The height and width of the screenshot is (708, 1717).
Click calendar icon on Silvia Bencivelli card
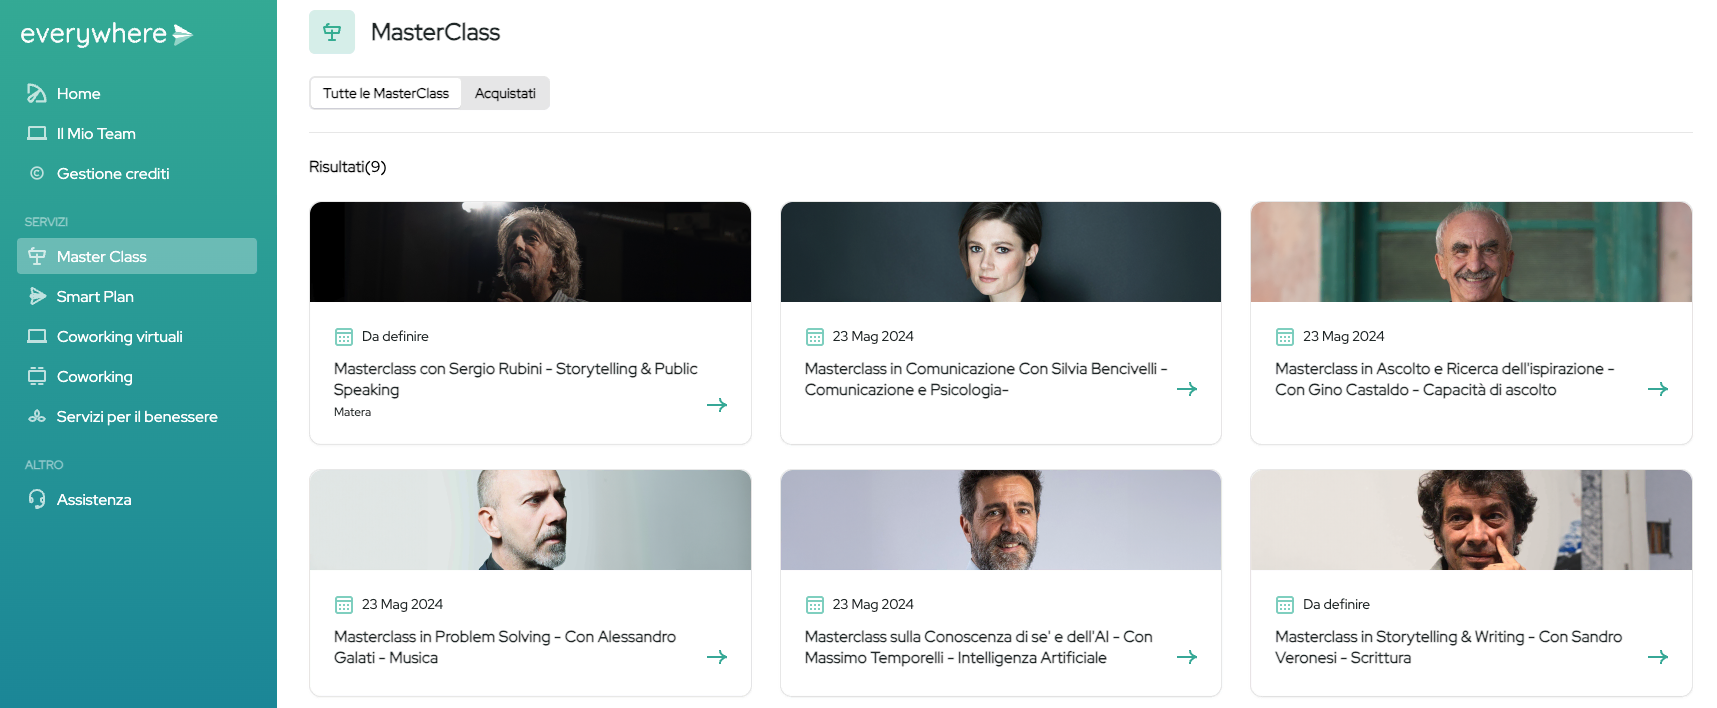pos(815,337)
